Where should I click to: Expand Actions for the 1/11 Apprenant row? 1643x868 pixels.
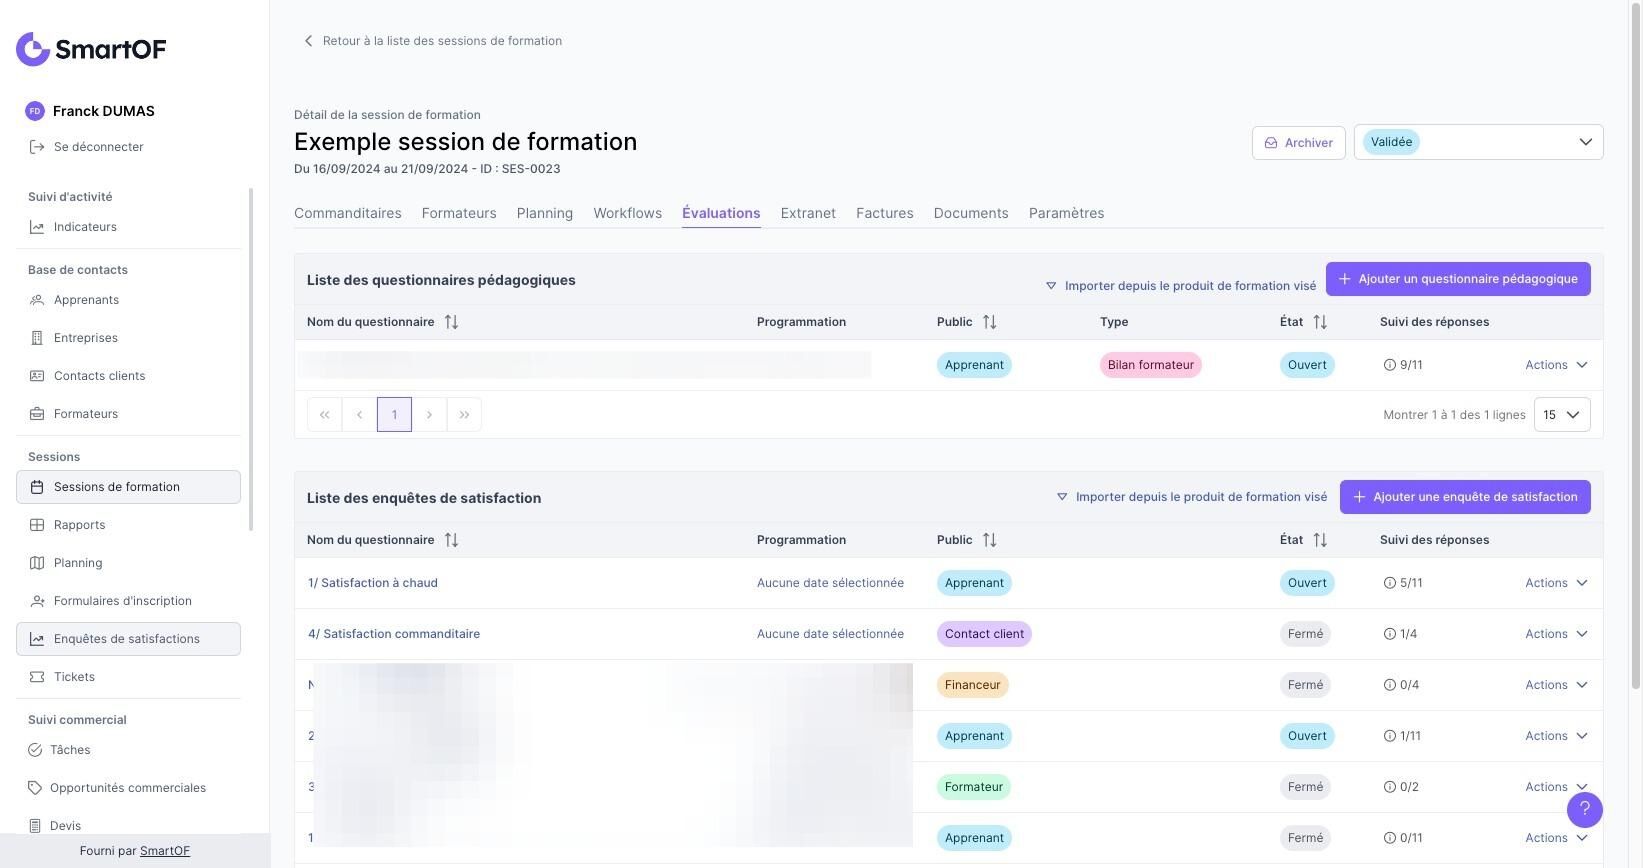(1556, 736)
